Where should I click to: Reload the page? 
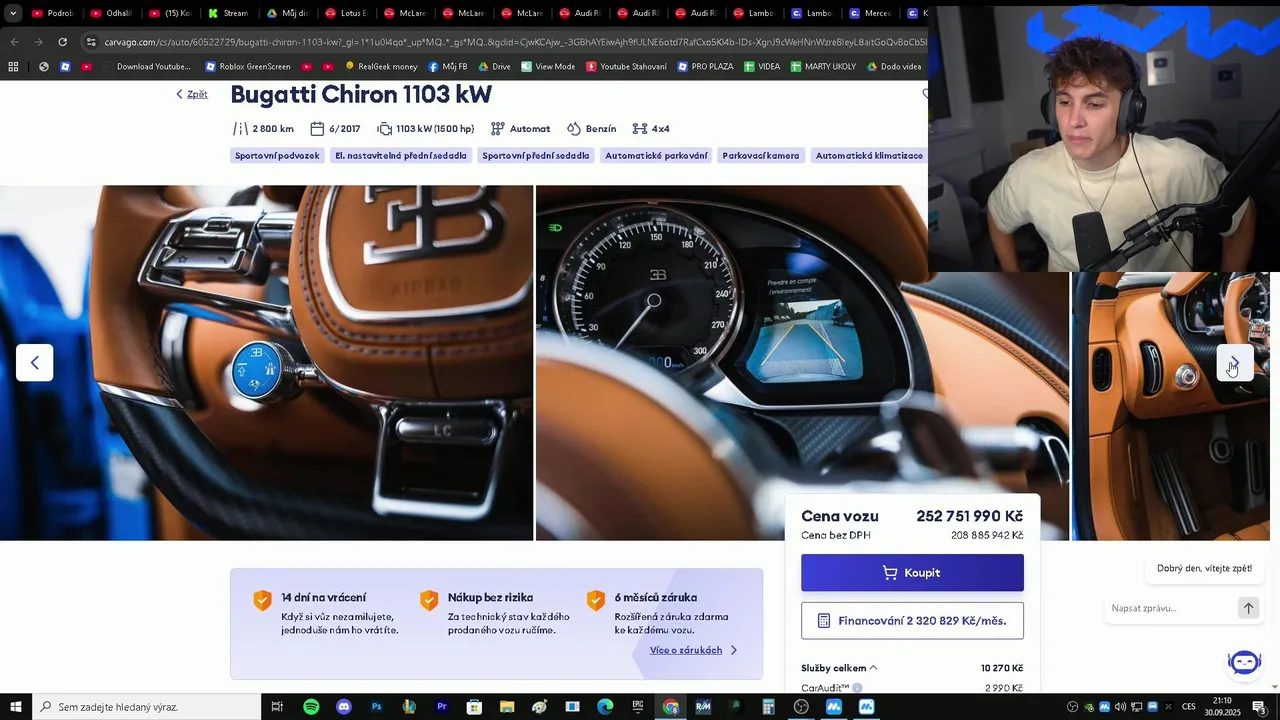point(62,42)
